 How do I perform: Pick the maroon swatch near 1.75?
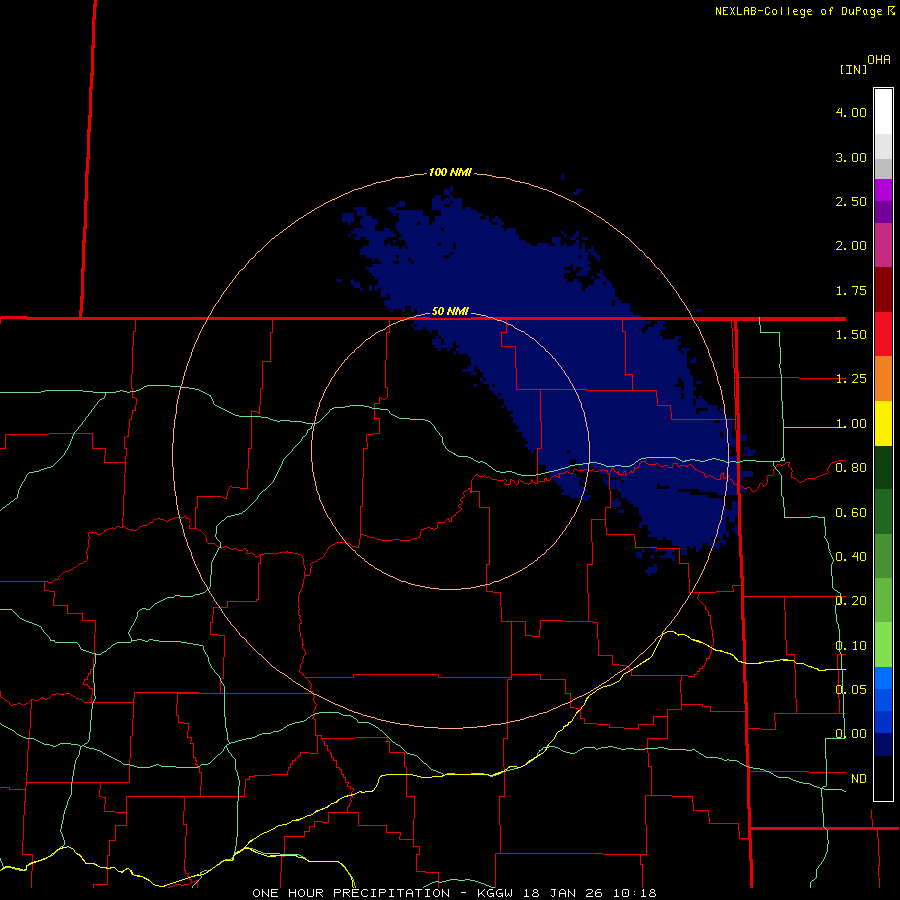[883, 290]
